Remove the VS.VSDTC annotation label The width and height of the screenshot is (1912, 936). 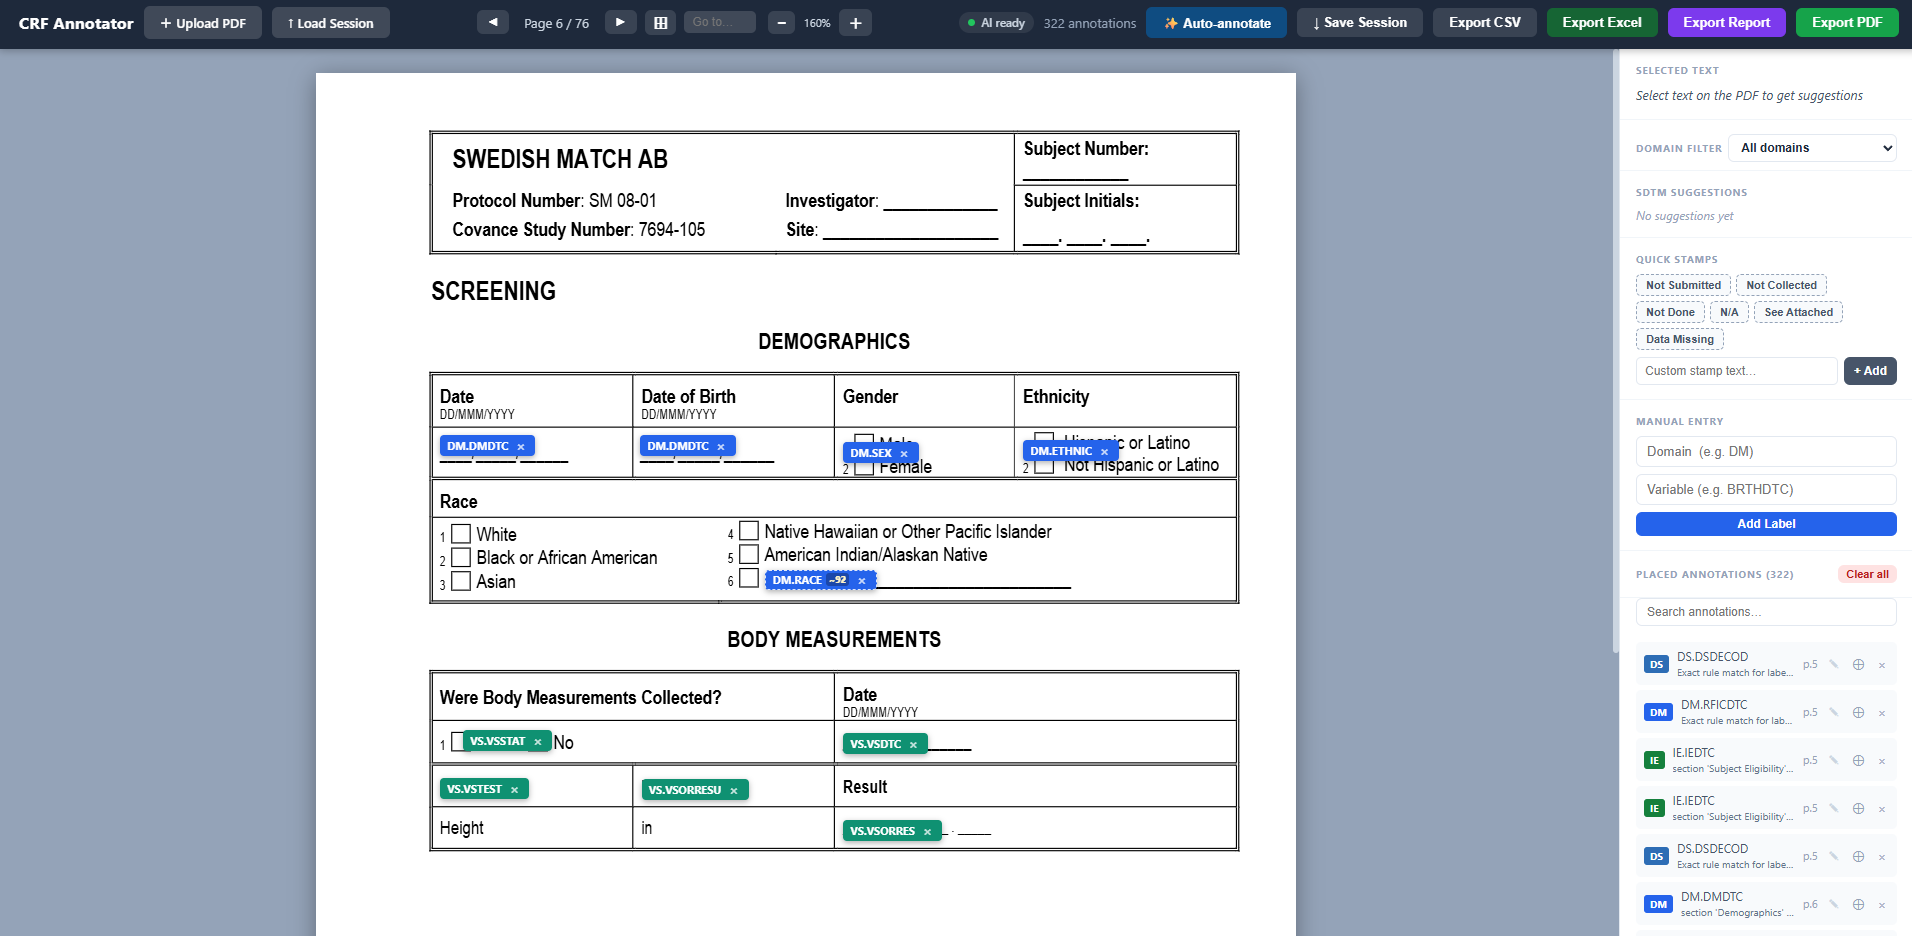pyautogui.click(x=913, y=744)
